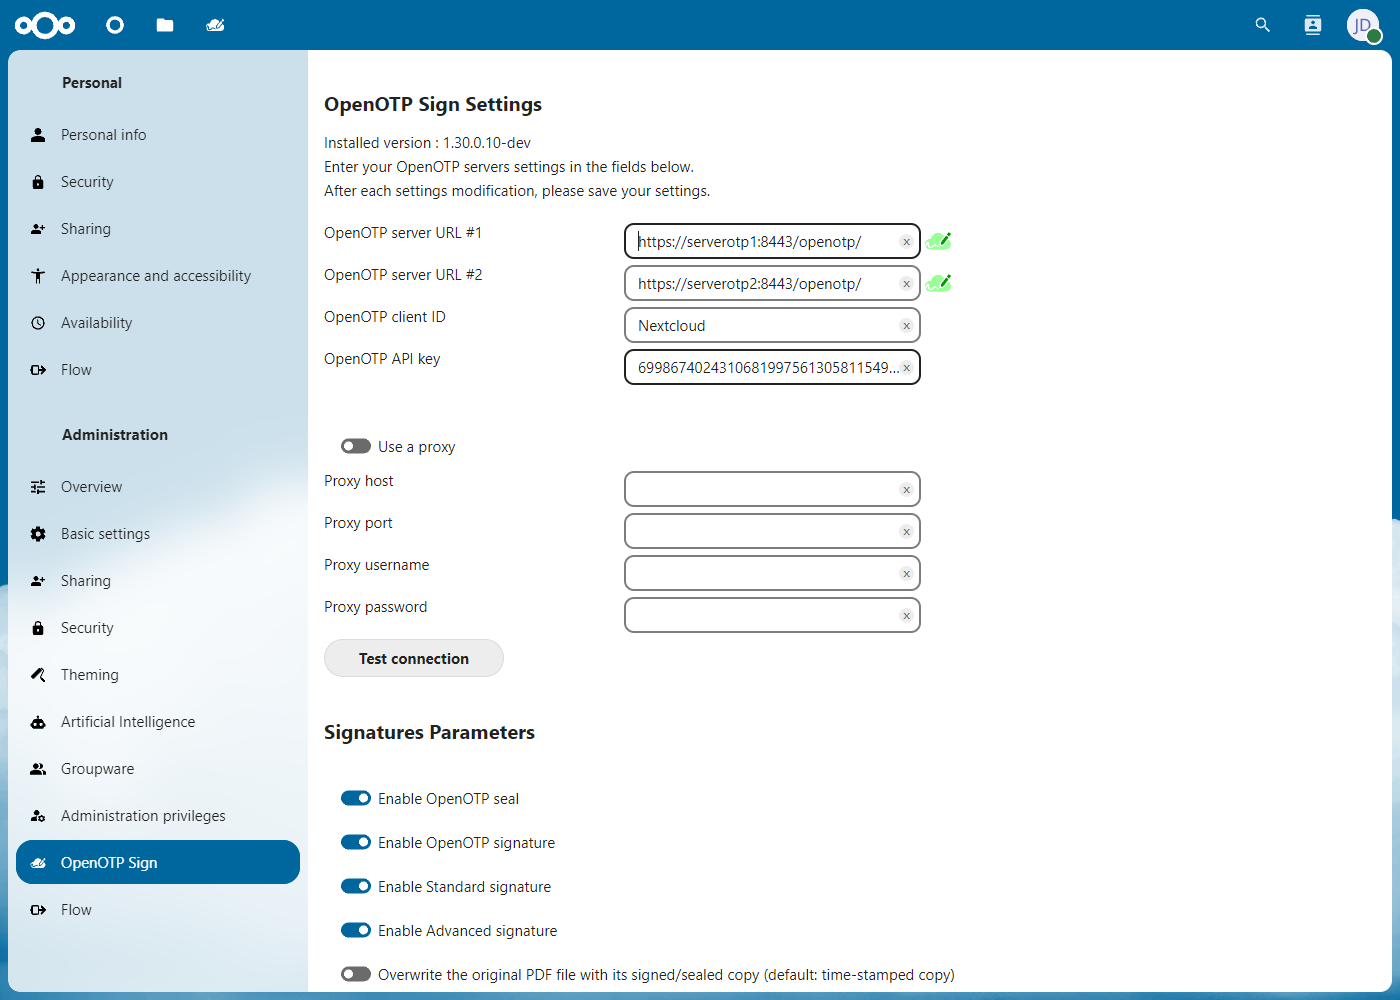Viewport: 1400px width, 1000px height.
Task: Open administration Flow settings
Action: (x=158, y=910)
